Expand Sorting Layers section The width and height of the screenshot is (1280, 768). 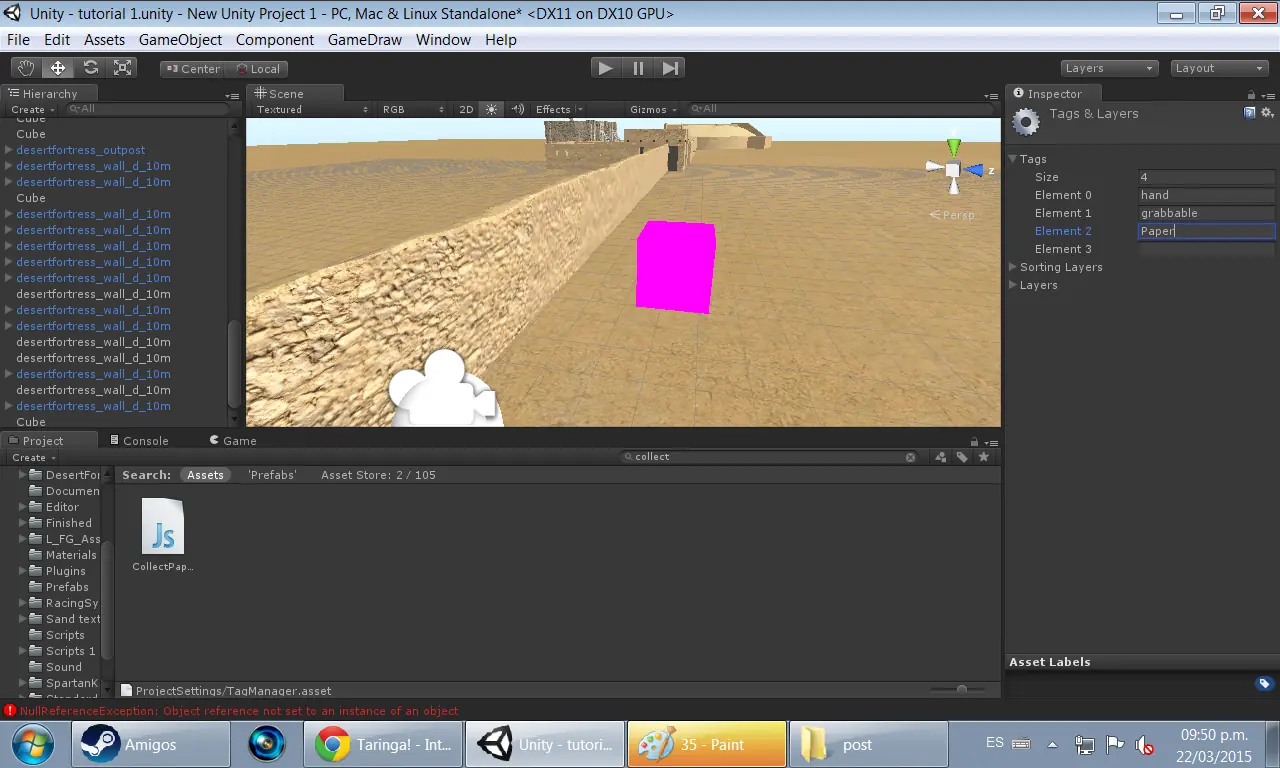coord(1012,267)
